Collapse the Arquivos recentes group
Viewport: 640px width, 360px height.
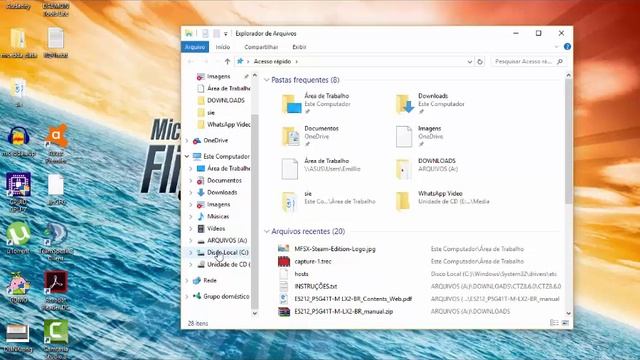coord(267,231)
